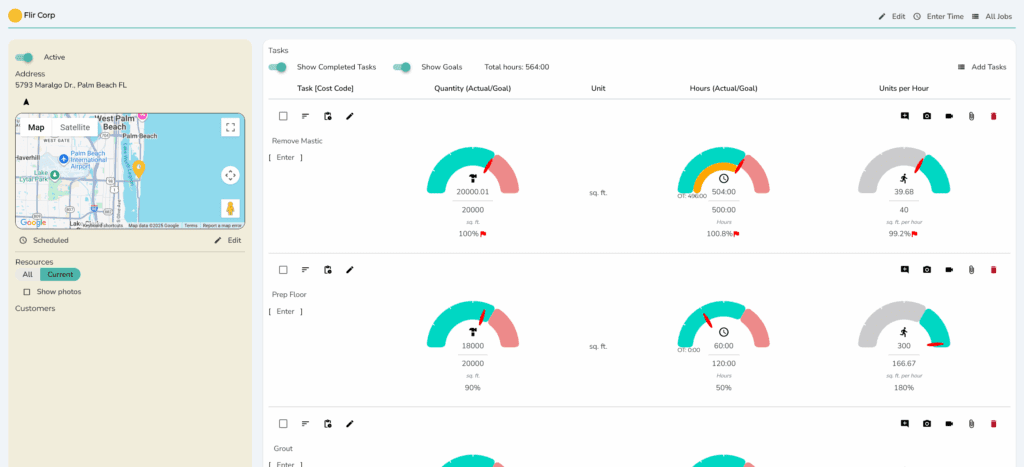Click the video icon on the Prep Floor row
Viewport: 1024px width, 467px height.
(949, 270)
